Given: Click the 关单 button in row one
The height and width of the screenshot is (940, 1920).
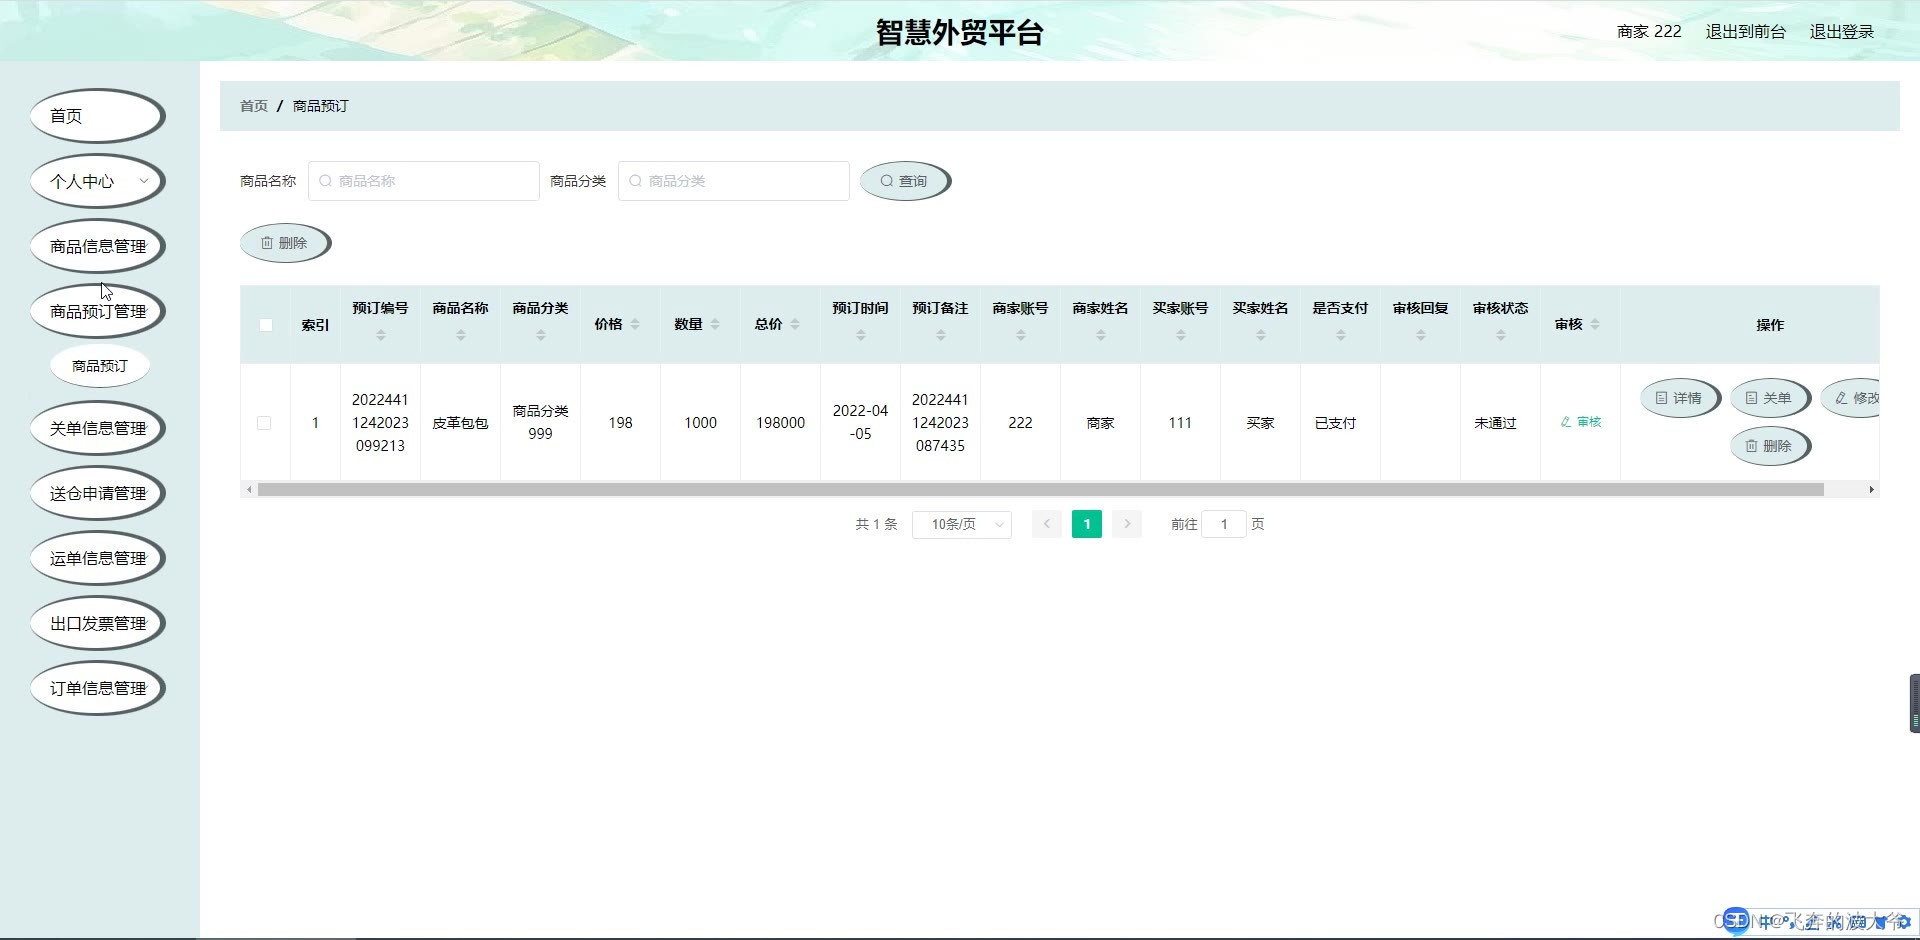Looking at the screenshot, I should pos(1768,398).
